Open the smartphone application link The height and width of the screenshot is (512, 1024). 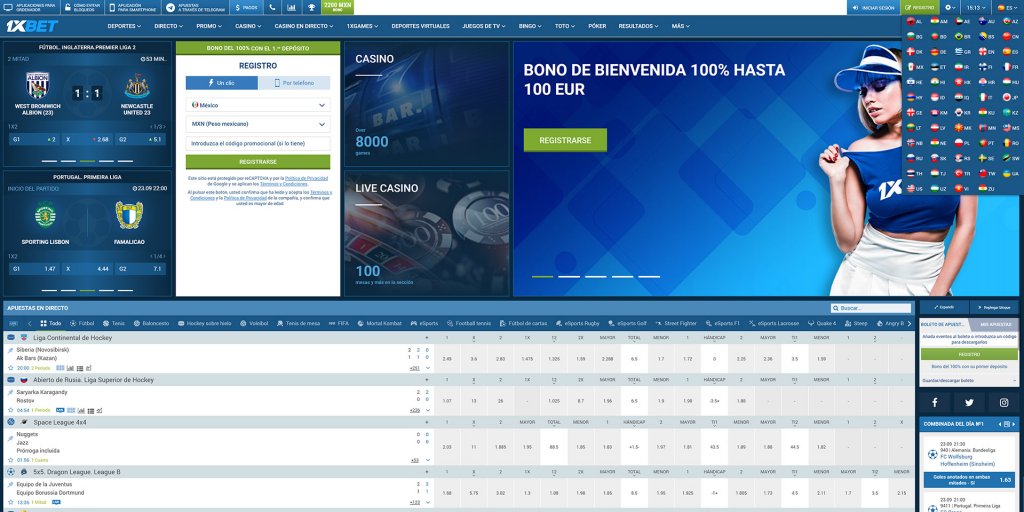coord(133,8)
